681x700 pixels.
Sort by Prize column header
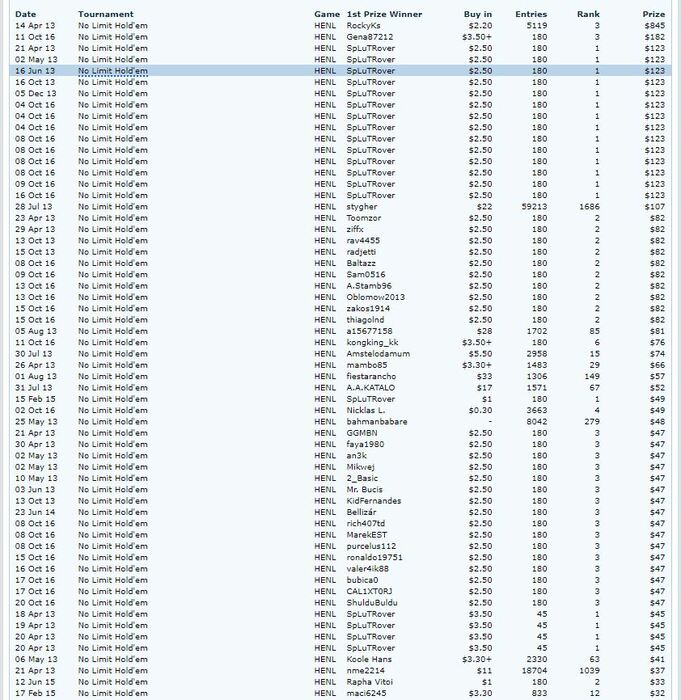pyautogui.click(x=654, y=14)
